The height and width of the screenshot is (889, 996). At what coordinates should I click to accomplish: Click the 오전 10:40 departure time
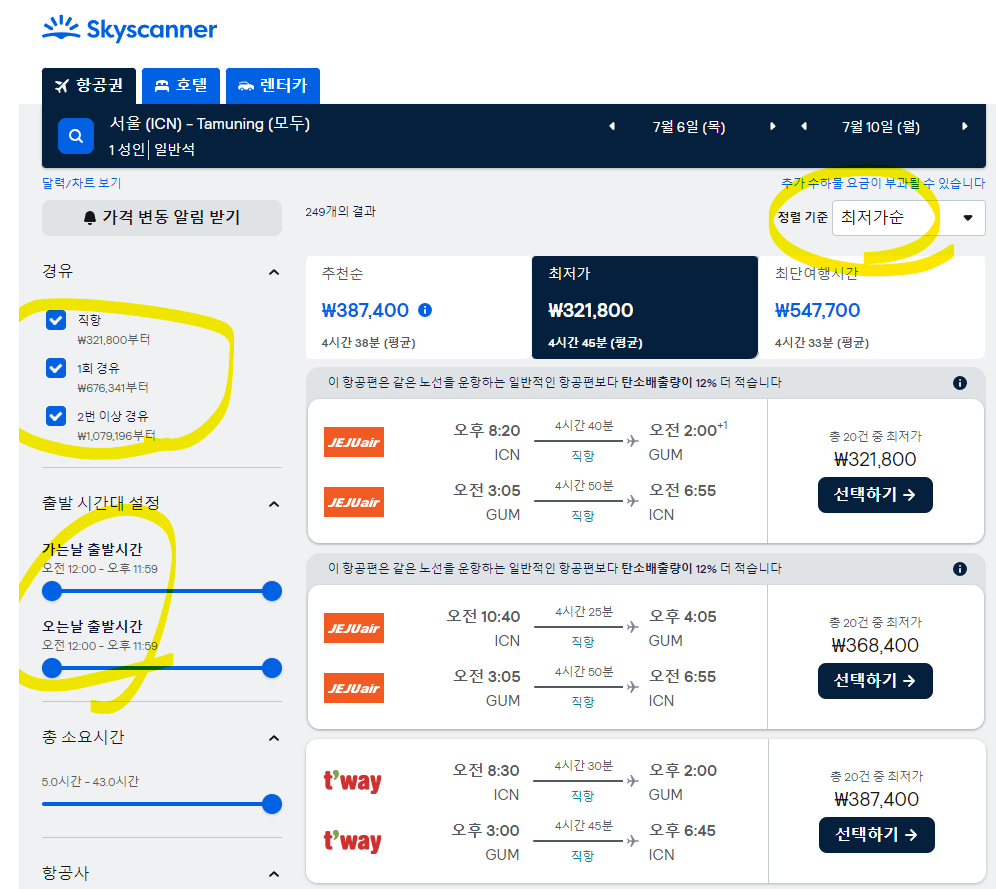[483, 617]
